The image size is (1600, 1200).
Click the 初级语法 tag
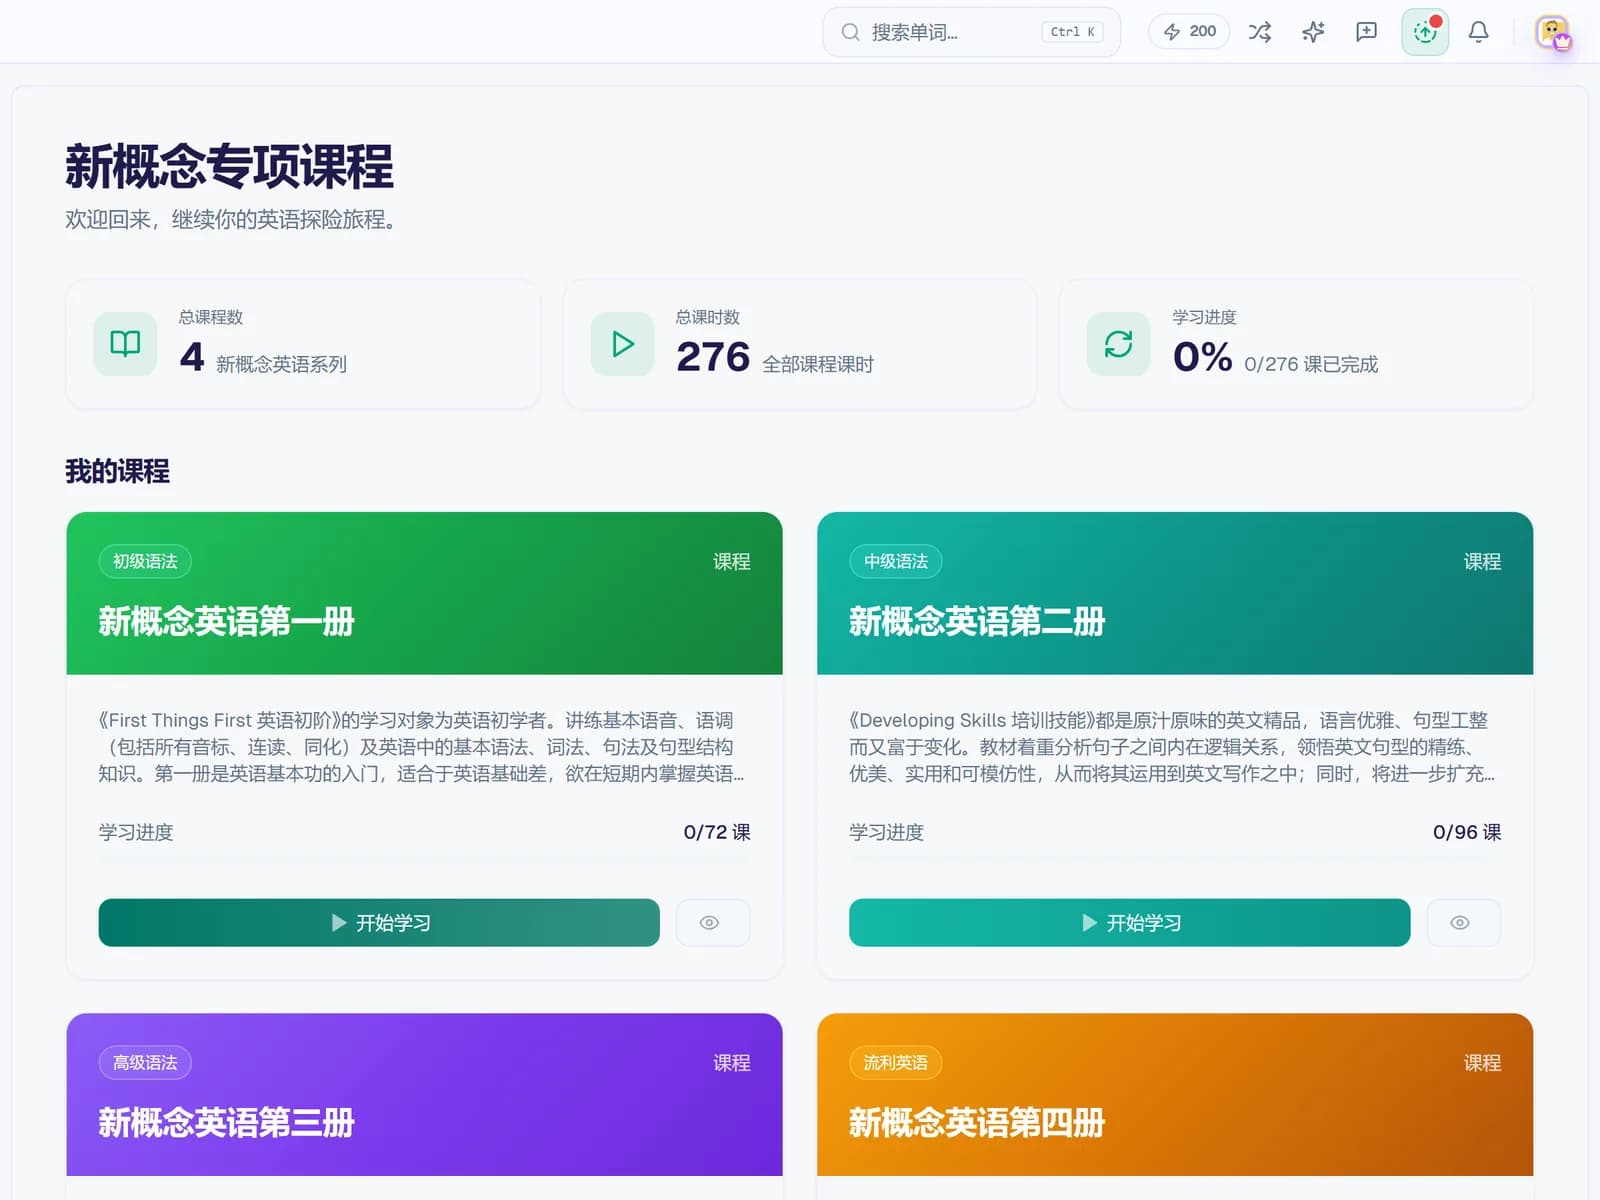coord(145,561)
